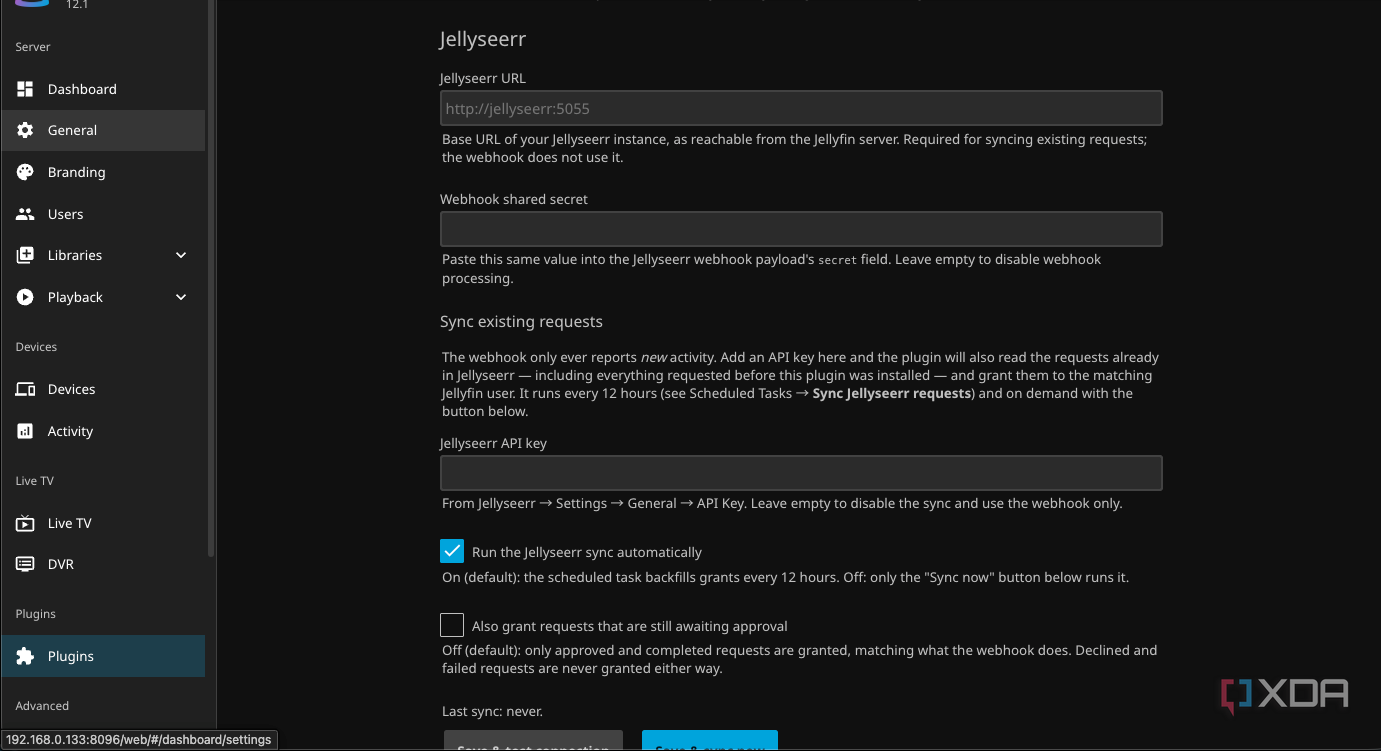
Task: Click the bold 'Sync Jellyseerr requests' text
Action: pyautogui.click(x=892, y=393)
